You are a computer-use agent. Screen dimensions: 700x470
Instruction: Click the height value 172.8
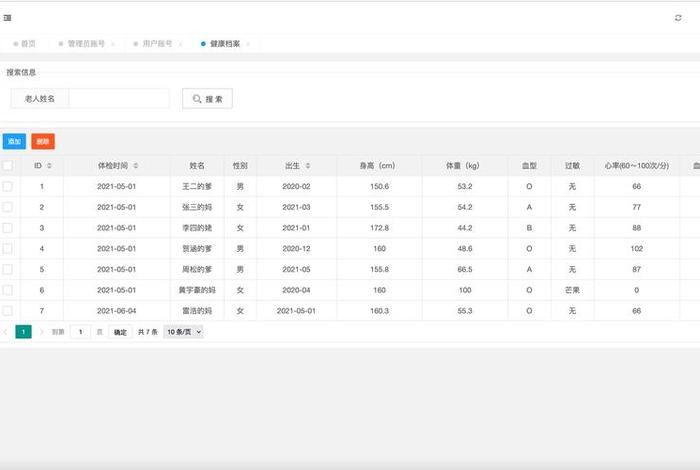click(379, 228)
